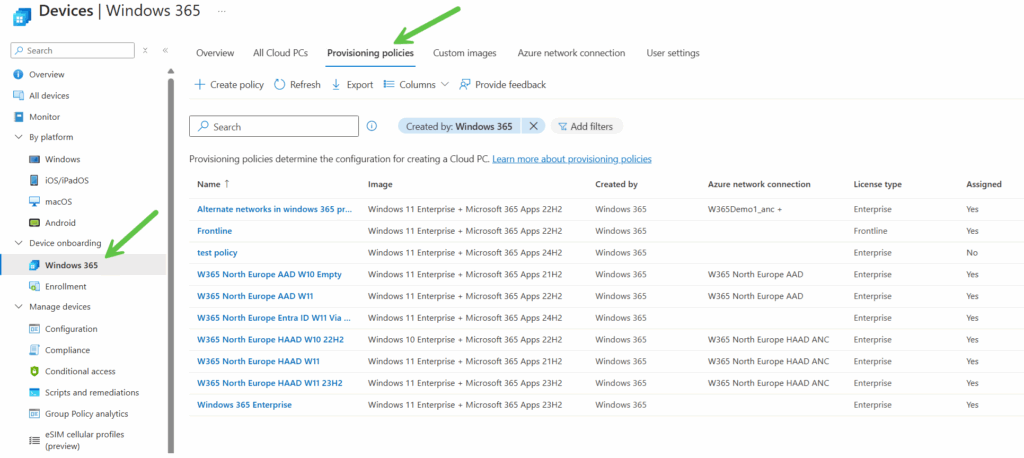Click the Group Policy analytics icon

[35, 414]
